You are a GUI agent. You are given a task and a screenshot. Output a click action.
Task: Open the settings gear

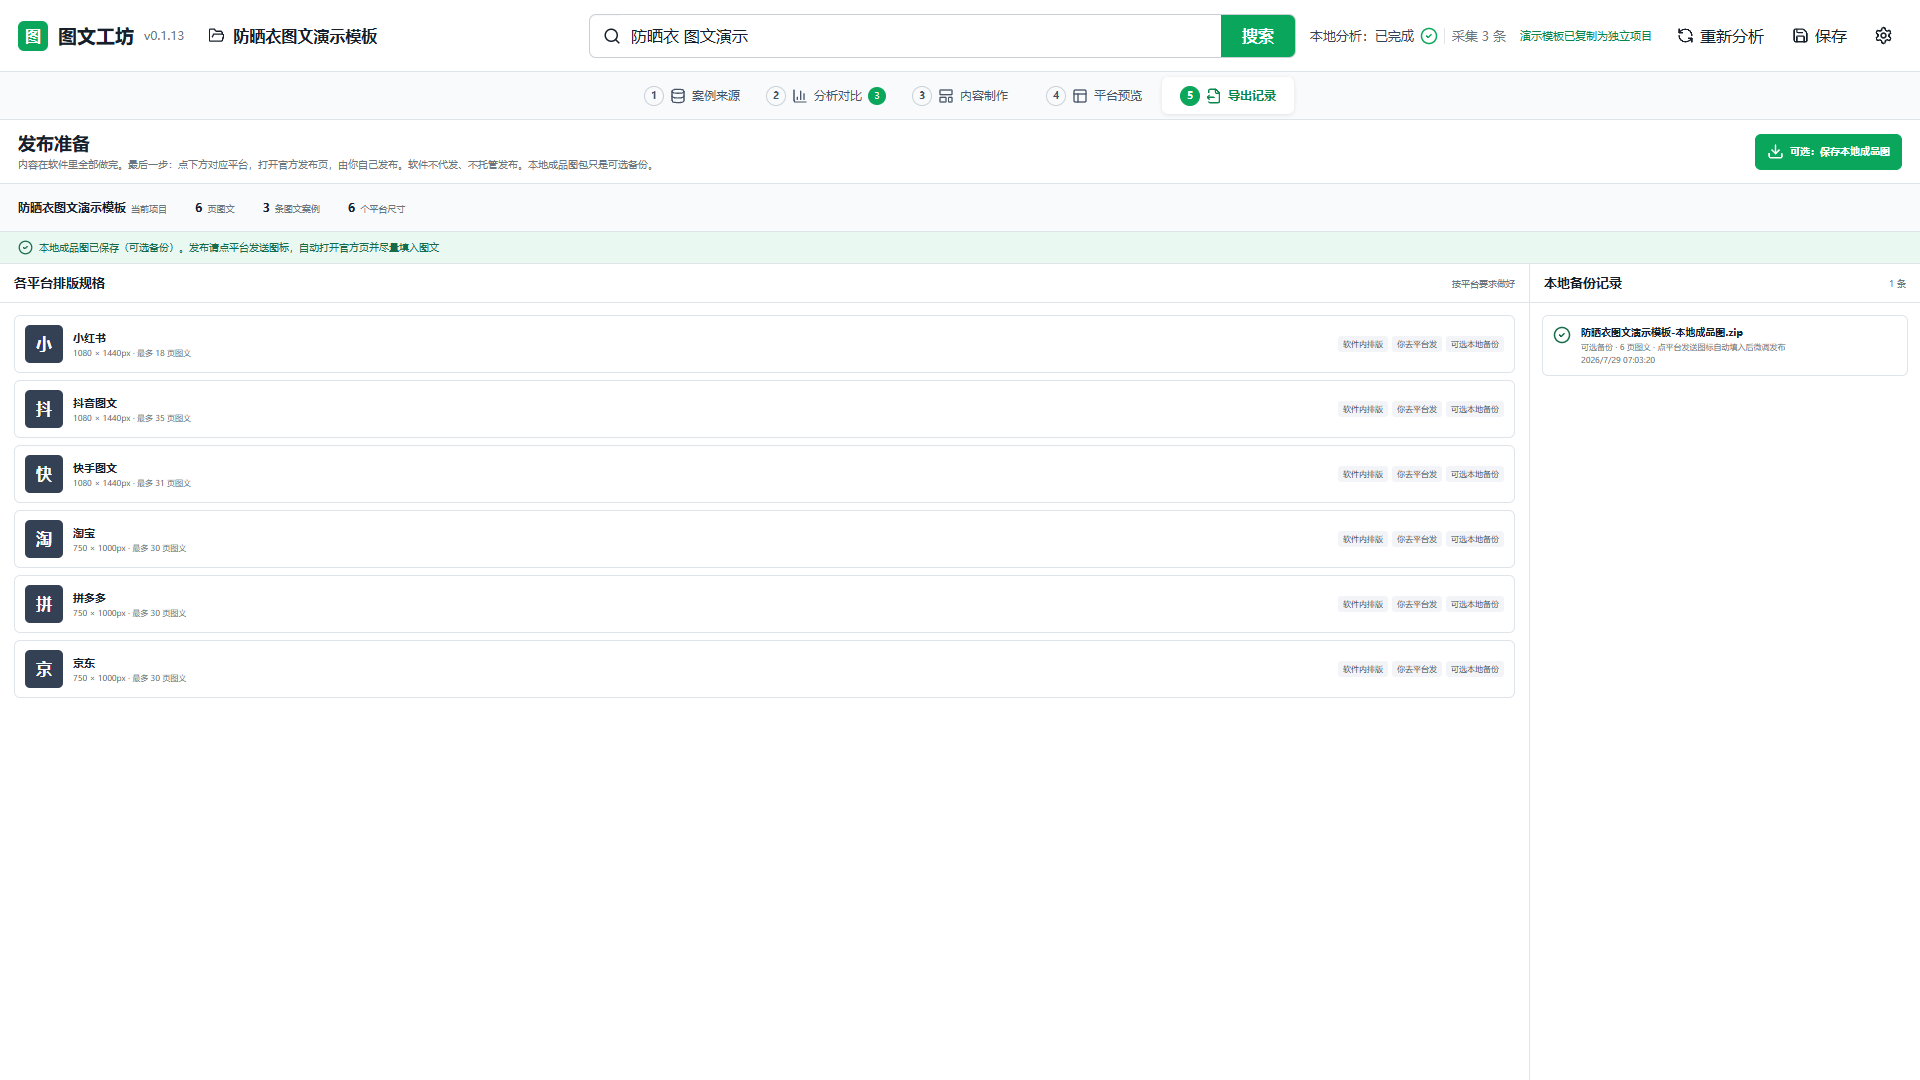click(x=1883, y=36)
